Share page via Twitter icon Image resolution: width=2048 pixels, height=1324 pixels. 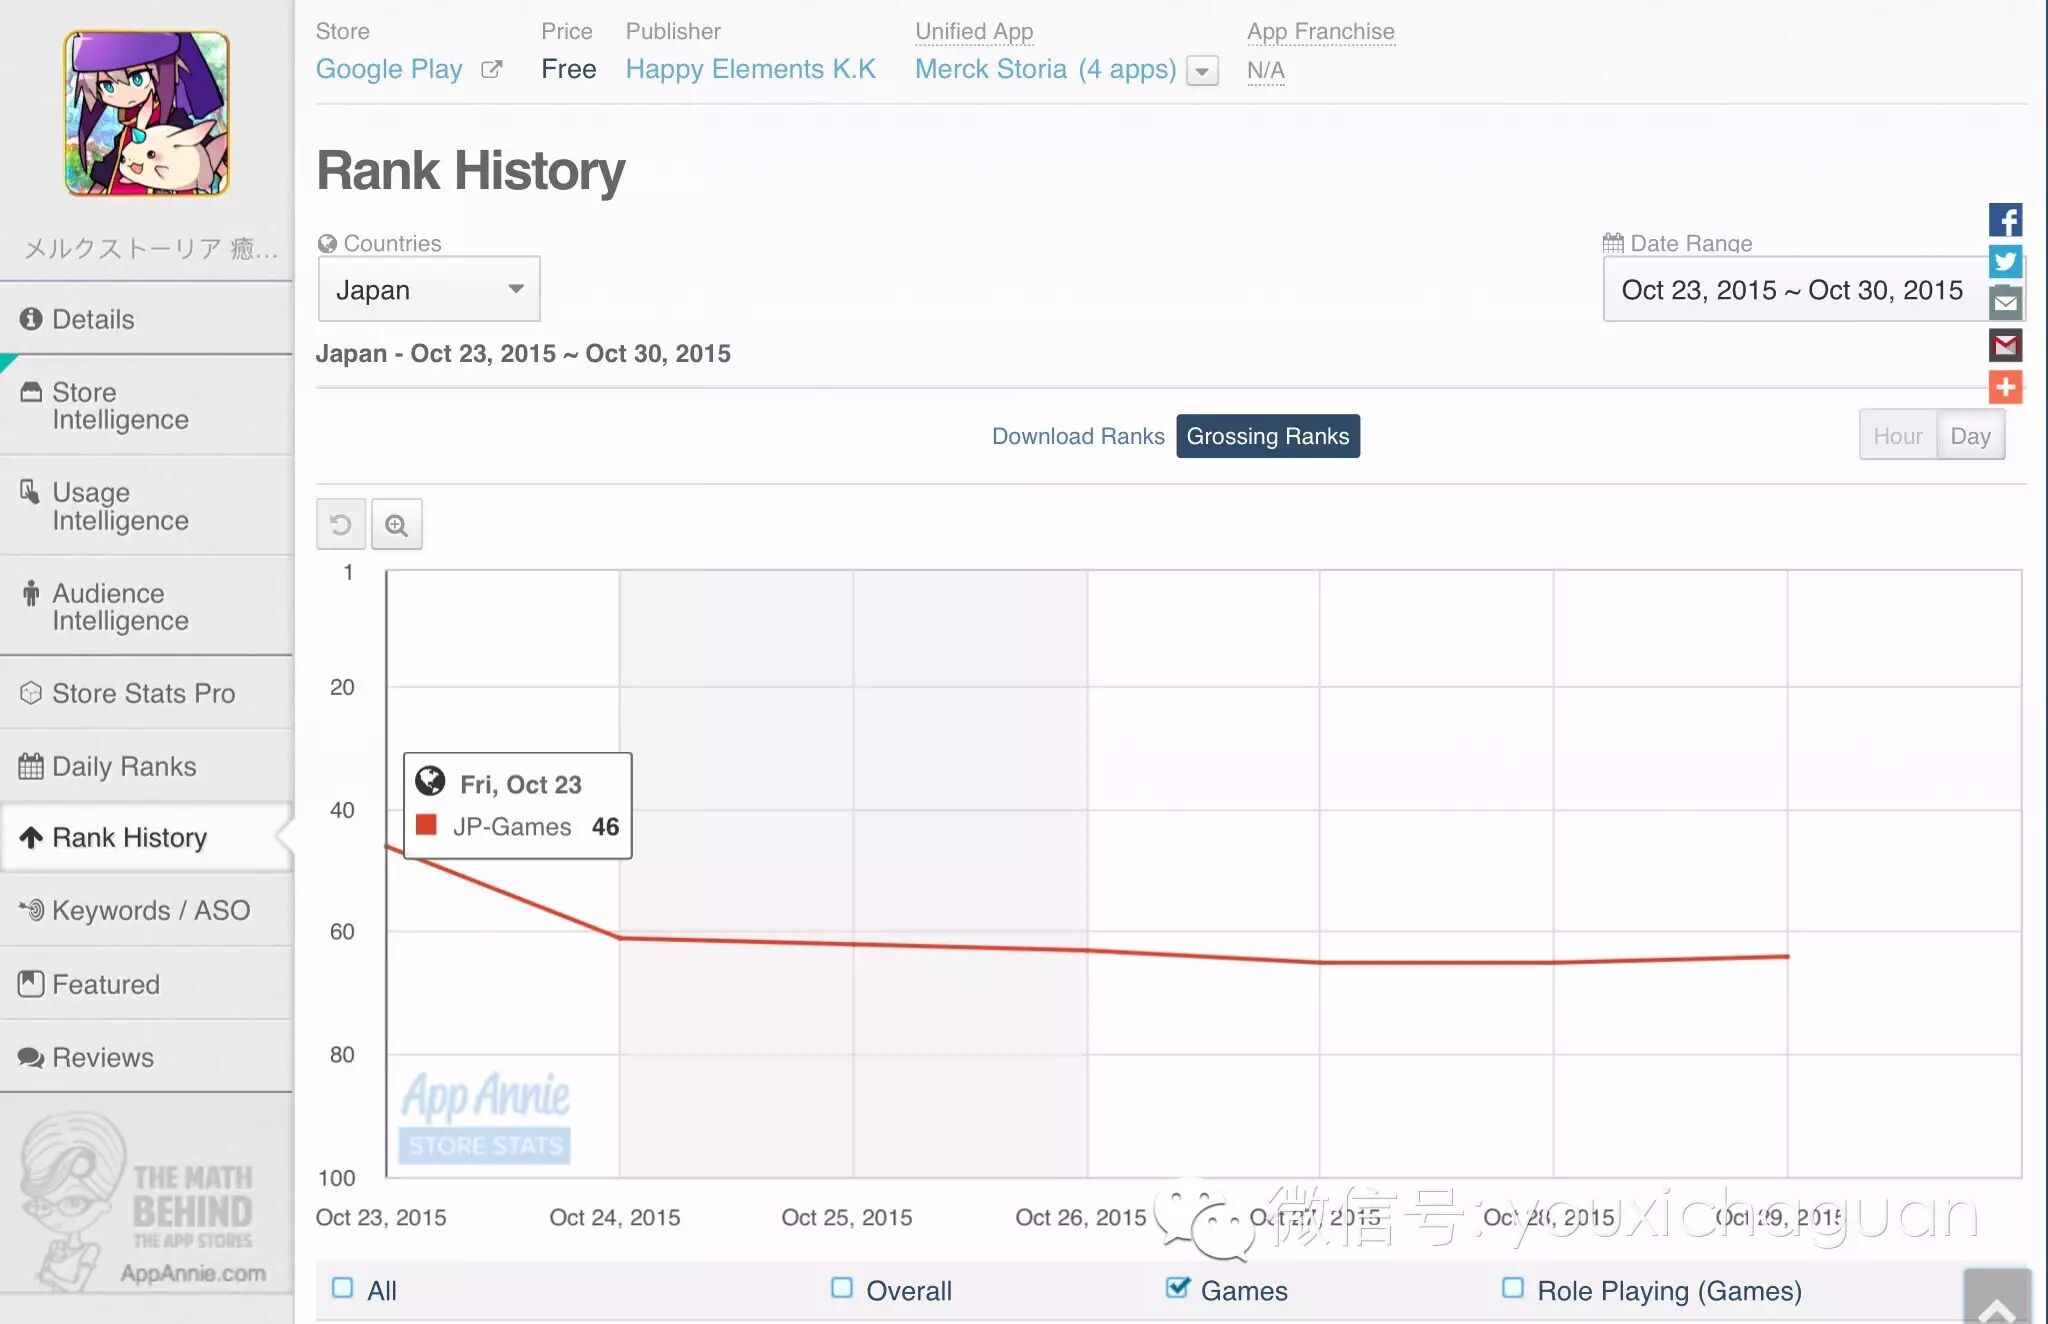[2004, 262]
